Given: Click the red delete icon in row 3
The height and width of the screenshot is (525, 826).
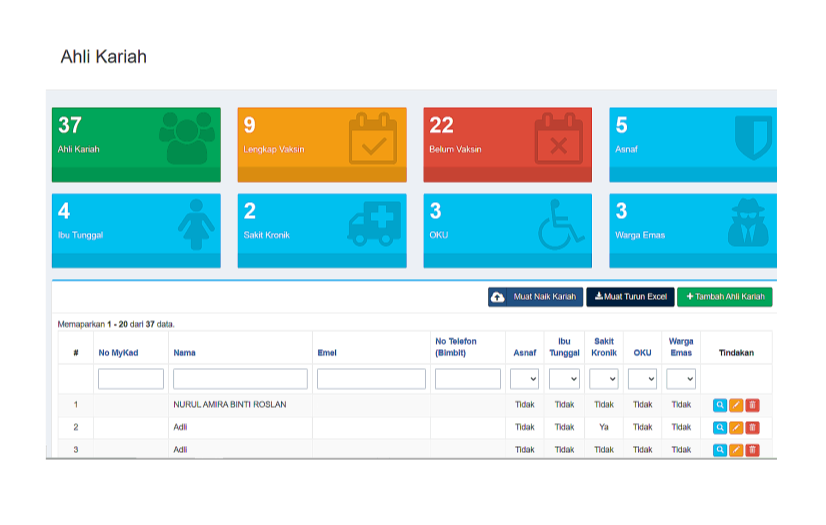Looking at the screenshot, I should point(753,450).
